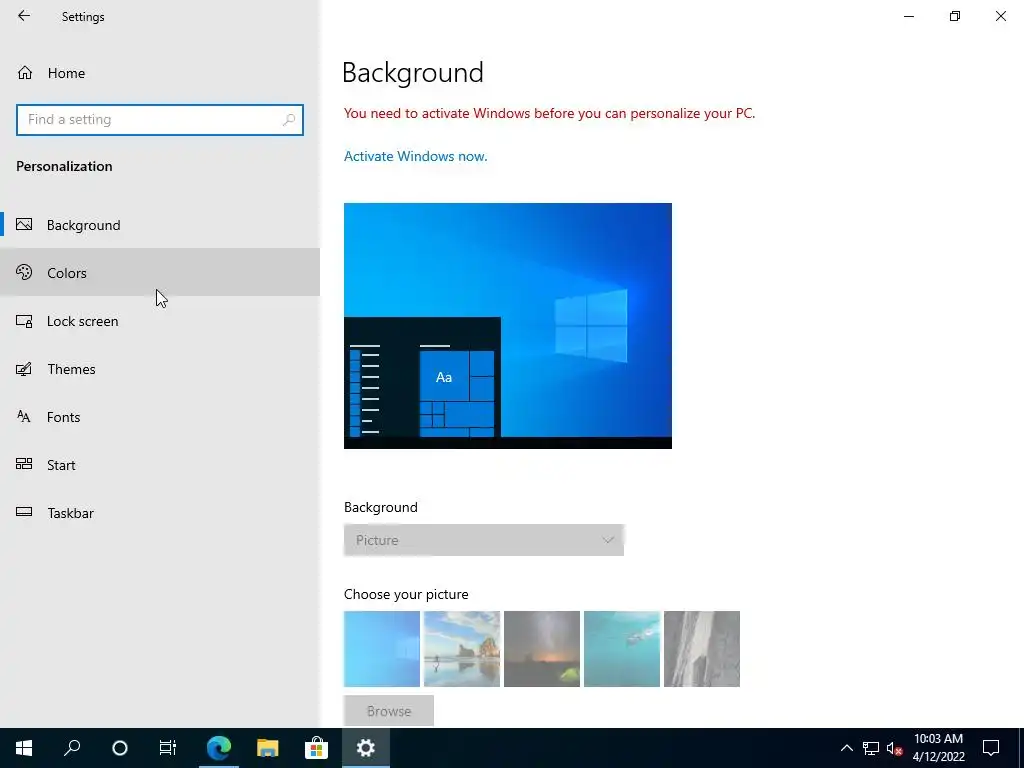This screenshot has height=768, width=1024.
Task: Open Microsoft Store from taskbar
Action: tap(316, 748)
